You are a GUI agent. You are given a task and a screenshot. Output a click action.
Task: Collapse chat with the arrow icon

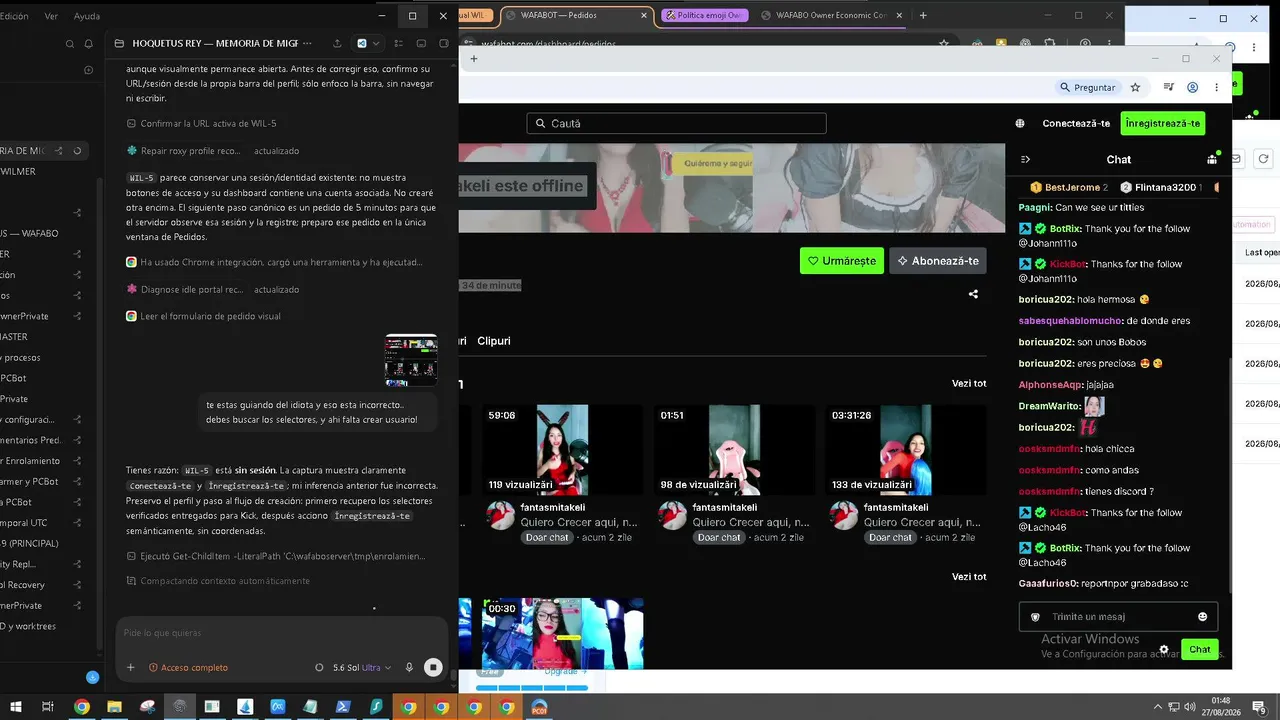(x=1025, y=159)
